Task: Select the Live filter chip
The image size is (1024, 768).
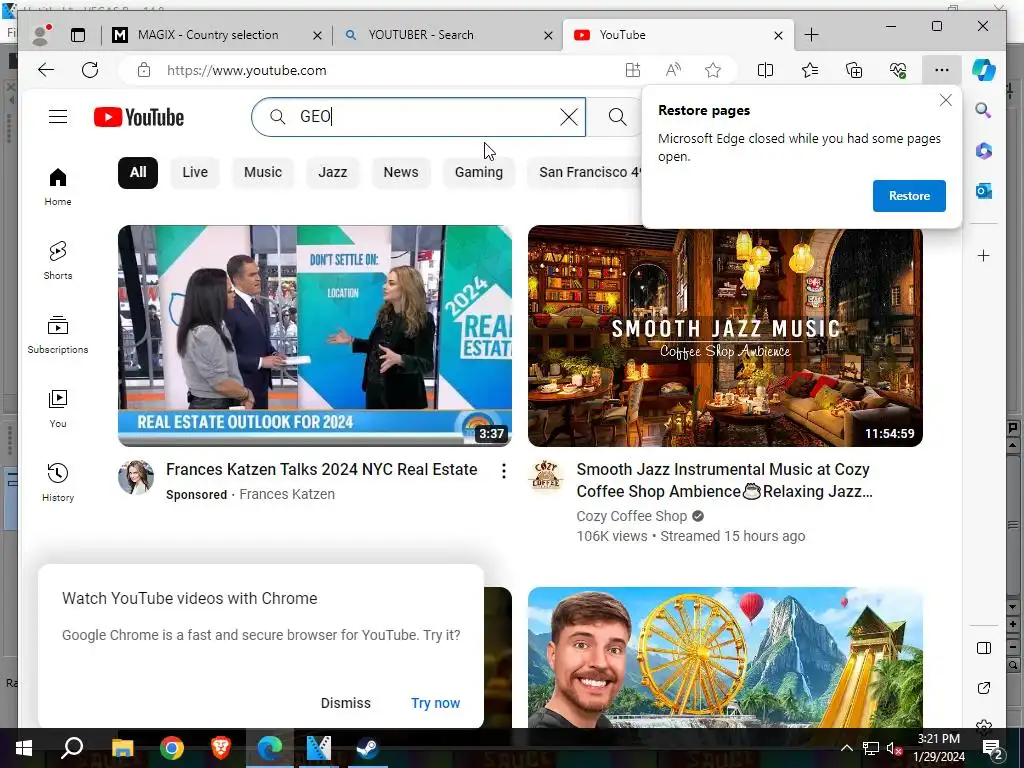Action: [195, 172]
